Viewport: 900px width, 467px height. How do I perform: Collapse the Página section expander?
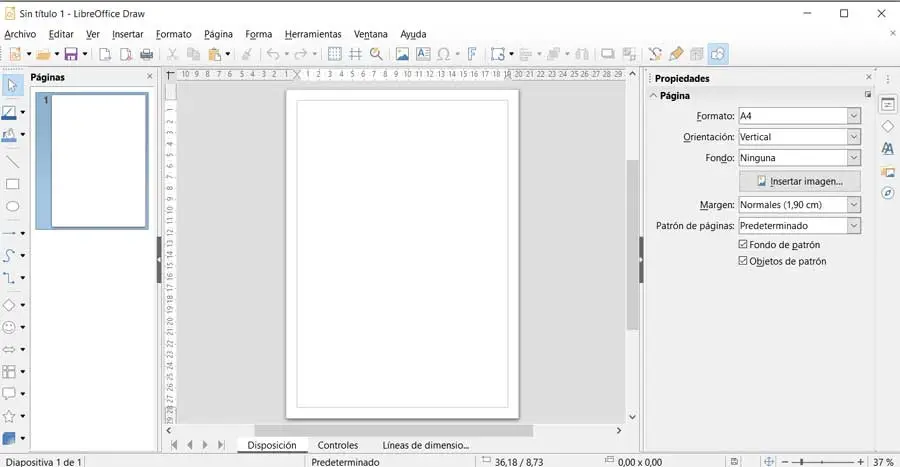654,96
